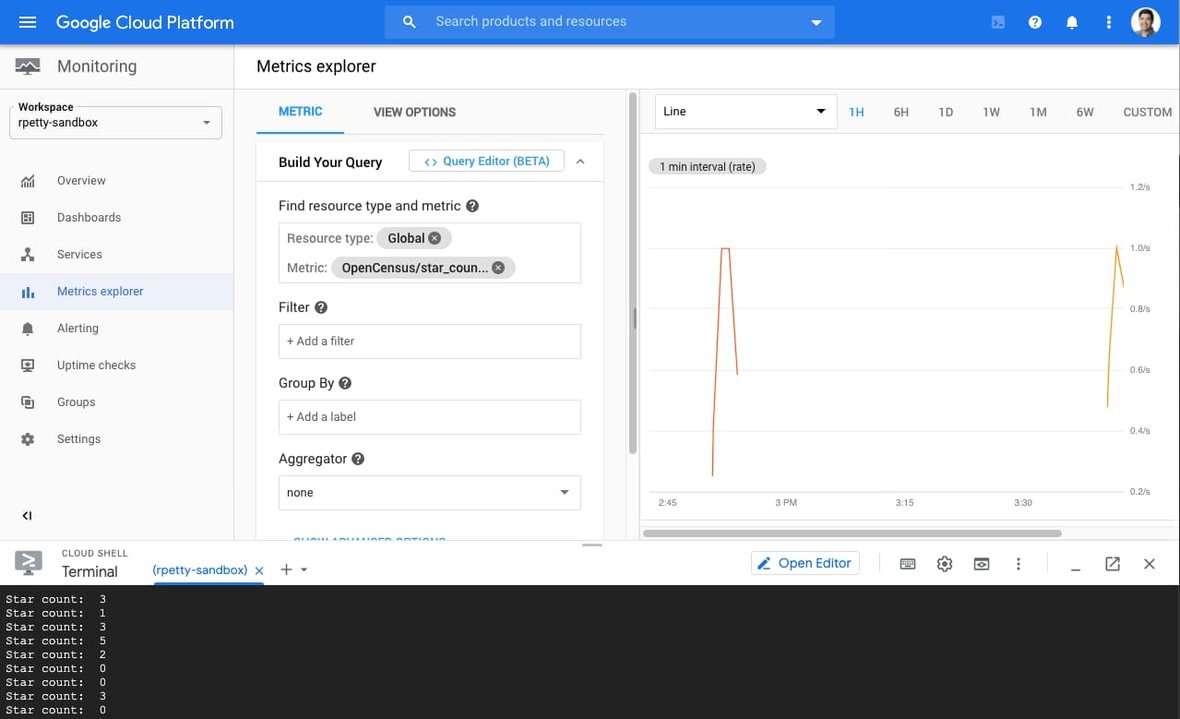1180x719 pixels.
Task: Switch to the METRIC tab
Action: pyautogui.click(x=300, y=111)
